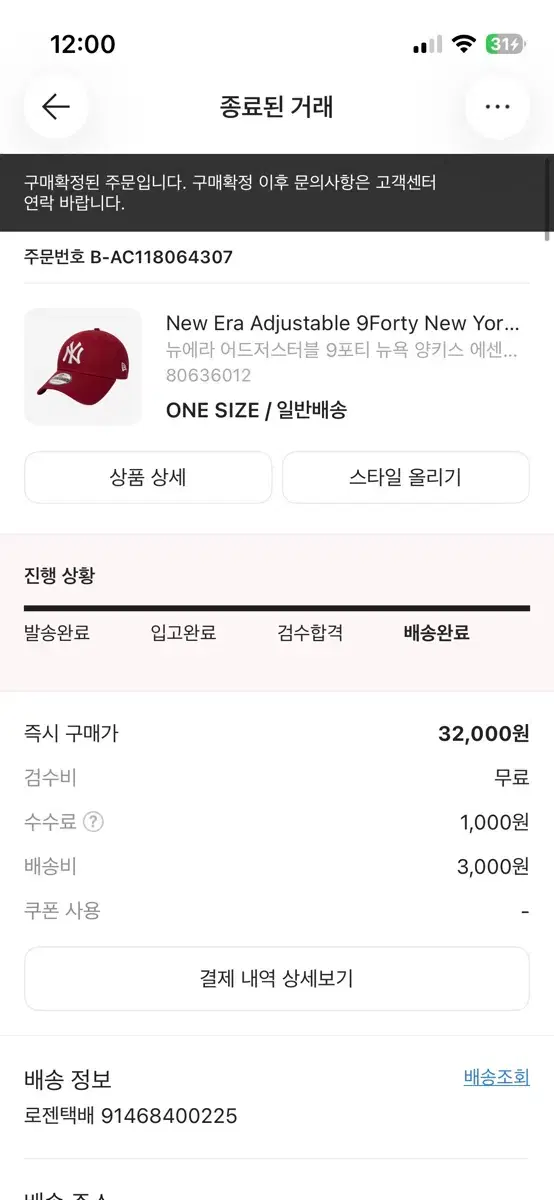Select the 입고완료 progress step
Screen dimensions: 554x1200
point(183,632)
